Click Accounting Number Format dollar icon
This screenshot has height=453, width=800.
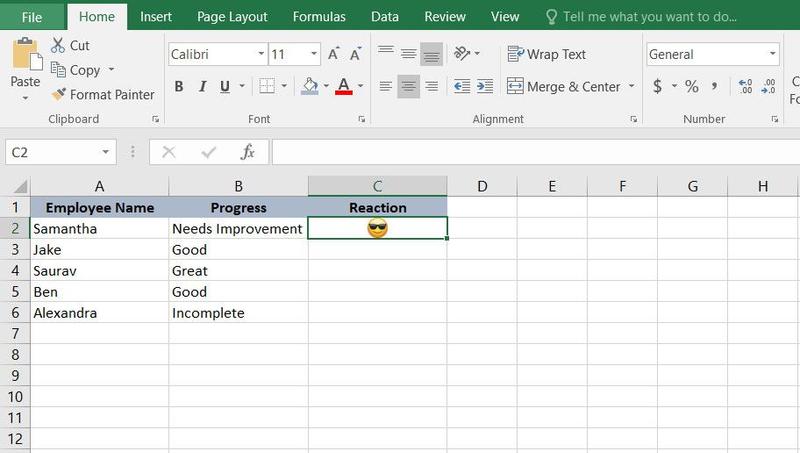pos(658,86)
